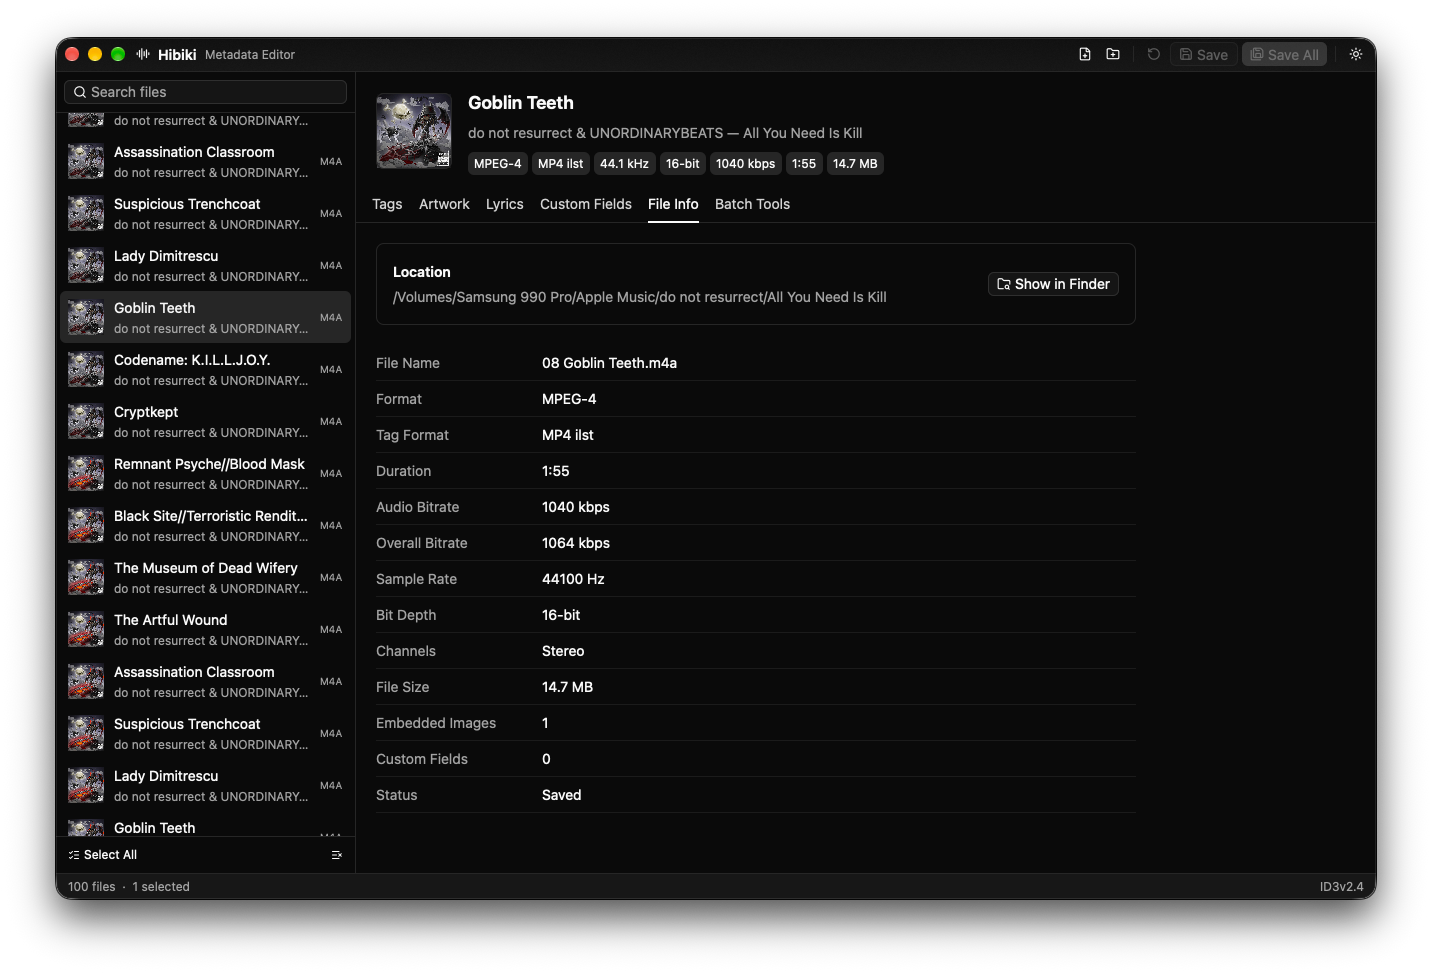Click the add folder icon in toolbar
The height and width of the screenshot is (973, 1432).
[1113, 54]
